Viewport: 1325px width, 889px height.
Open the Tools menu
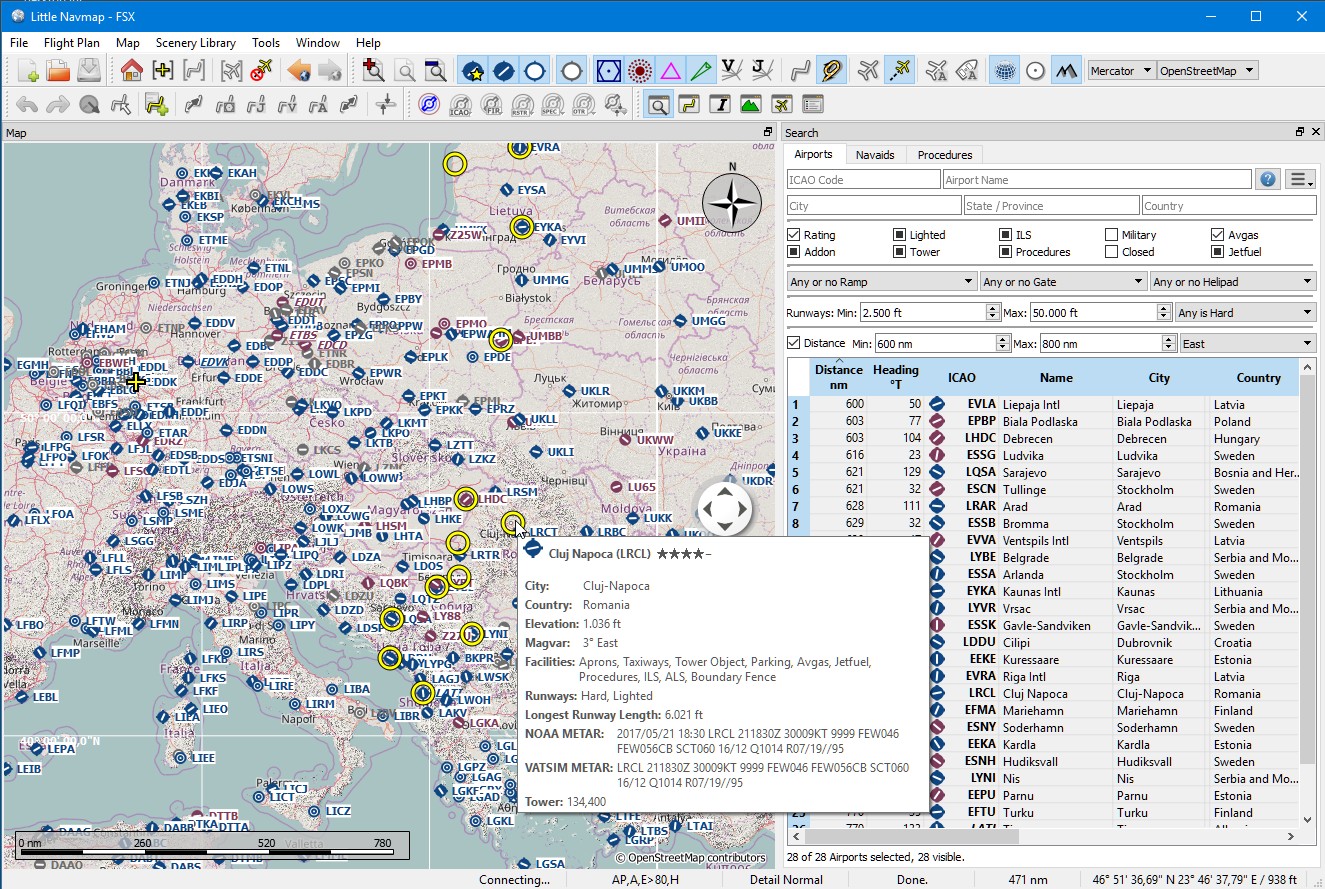[x=266, y=43]
